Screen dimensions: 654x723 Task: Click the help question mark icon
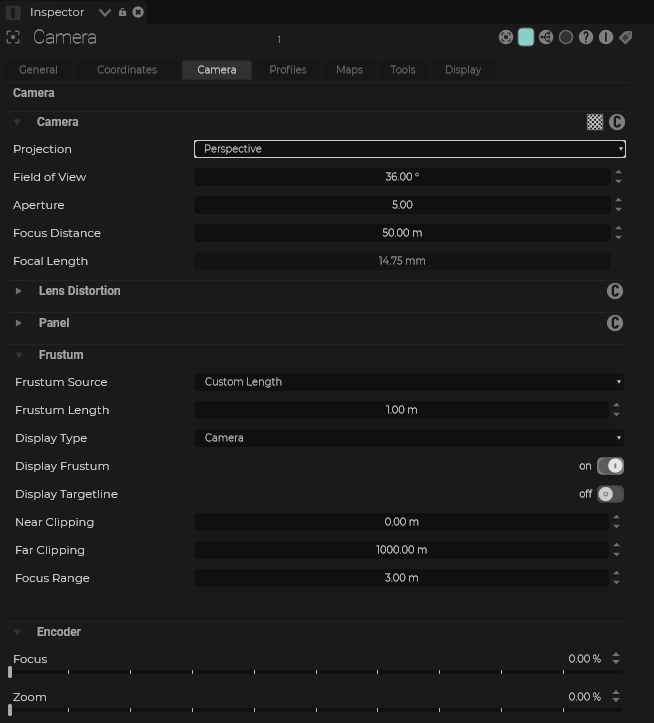[586, 38]
